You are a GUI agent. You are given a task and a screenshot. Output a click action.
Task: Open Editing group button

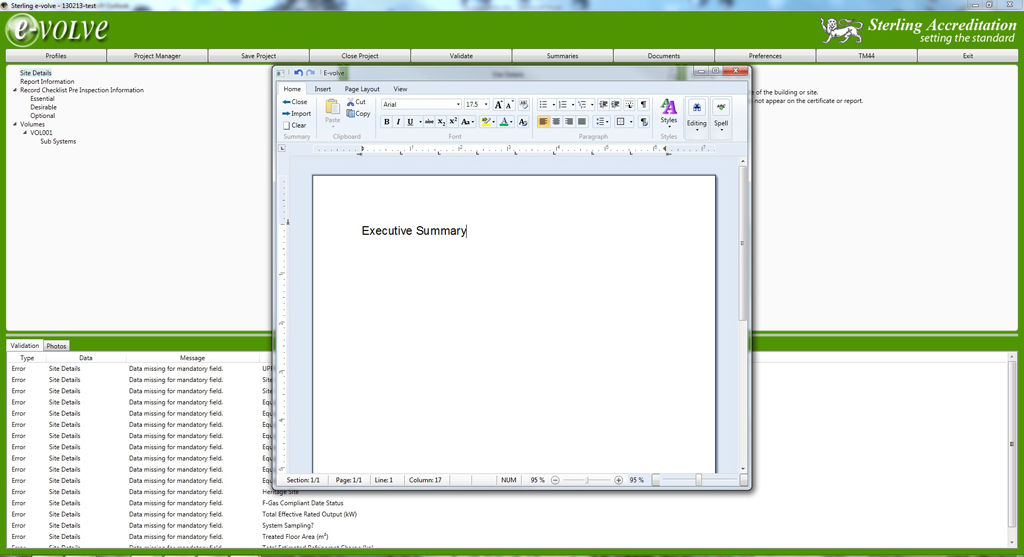(x=696, y=116)
